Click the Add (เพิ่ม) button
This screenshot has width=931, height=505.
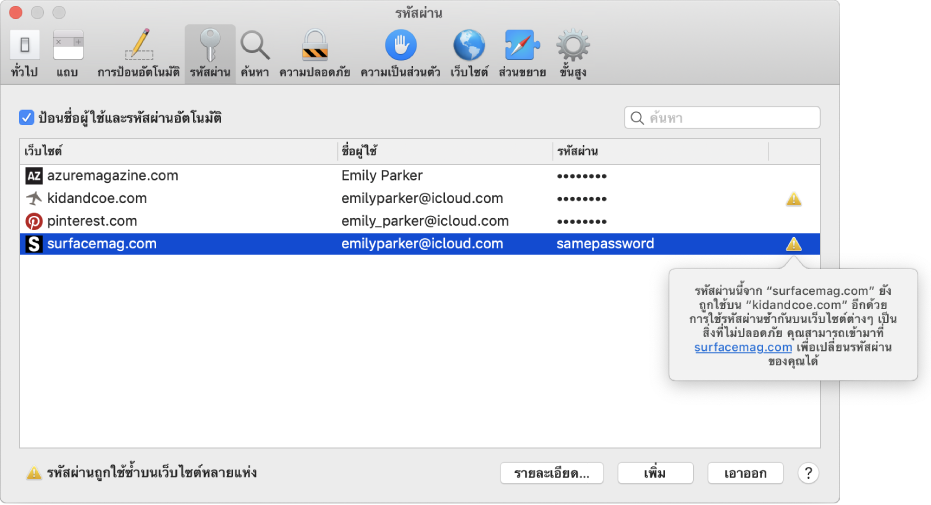tap(655, 474)
